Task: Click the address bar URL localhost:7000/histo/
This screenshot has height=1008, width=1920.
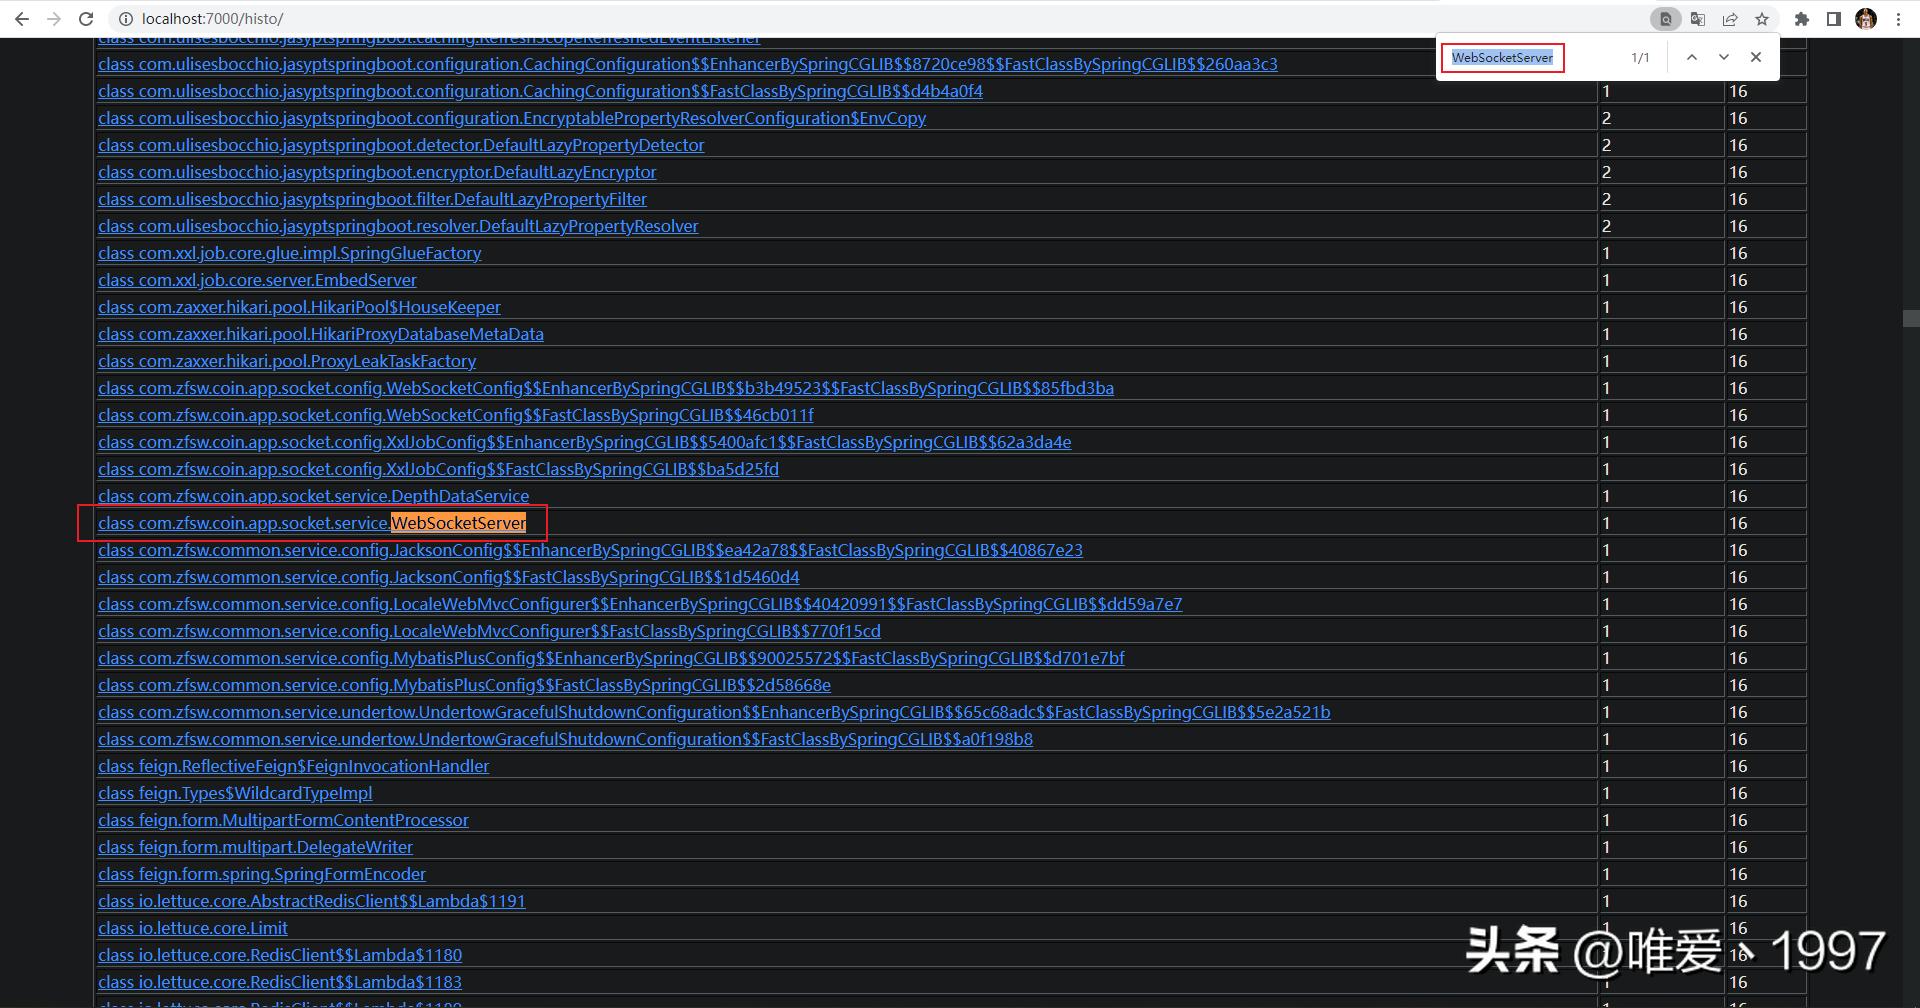Action: pos(212,19)
